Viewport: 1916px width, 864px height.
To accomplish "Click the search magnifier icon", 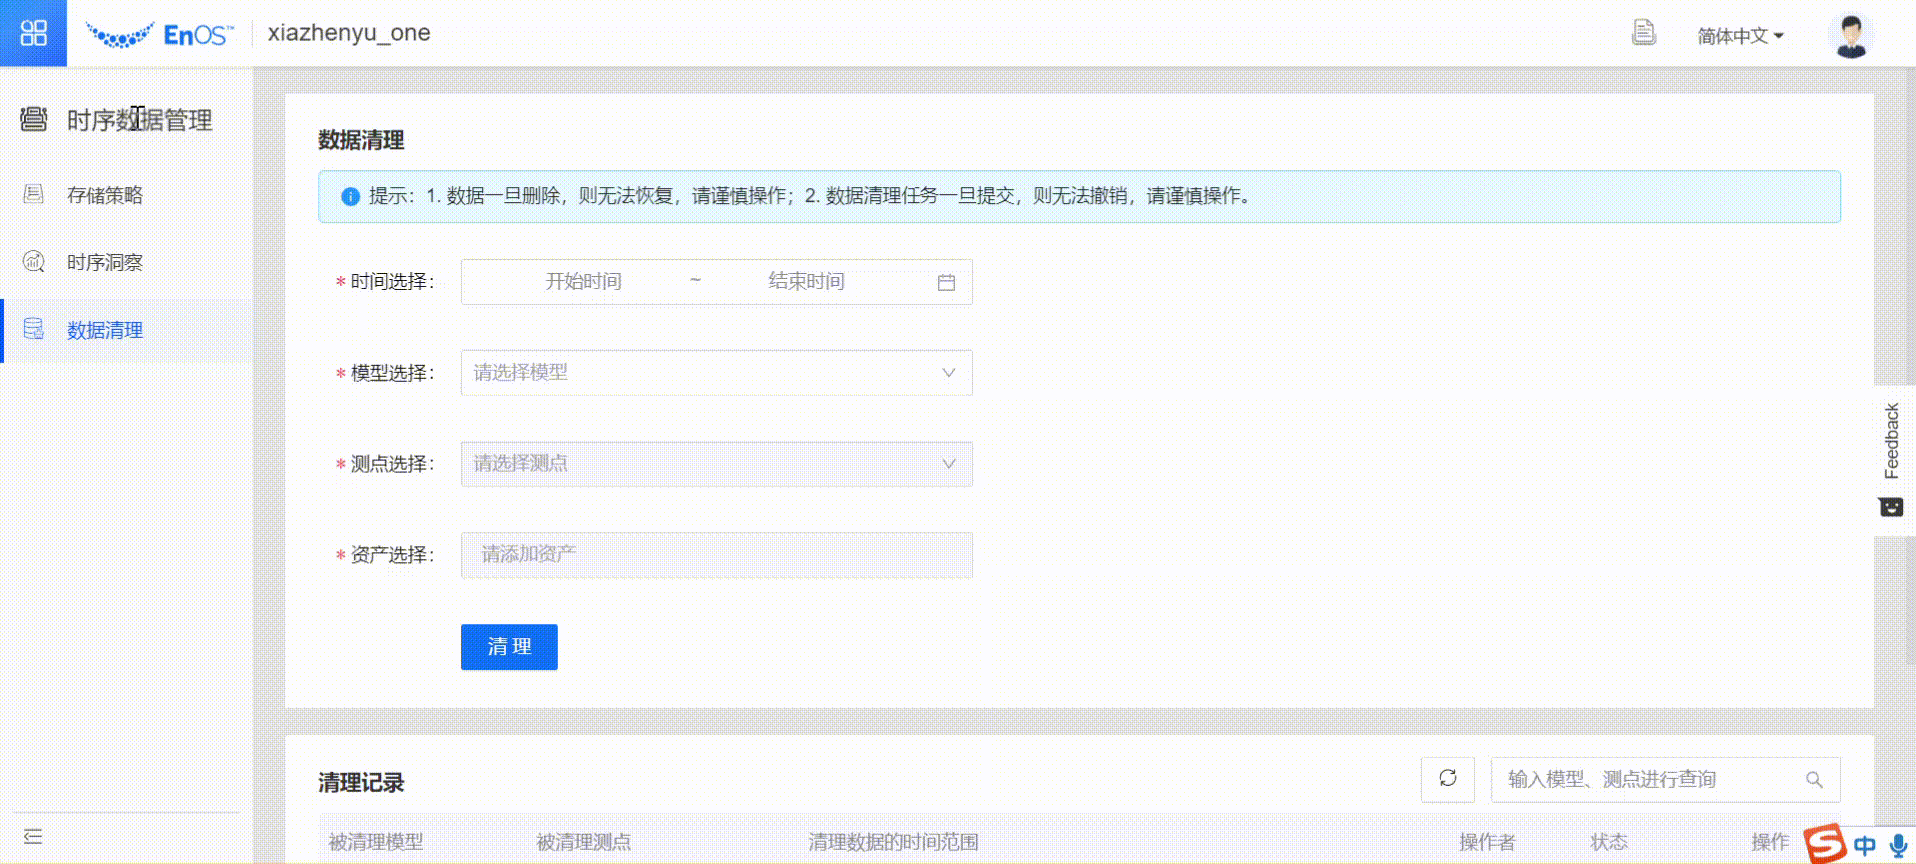I will coord(1814,780).
